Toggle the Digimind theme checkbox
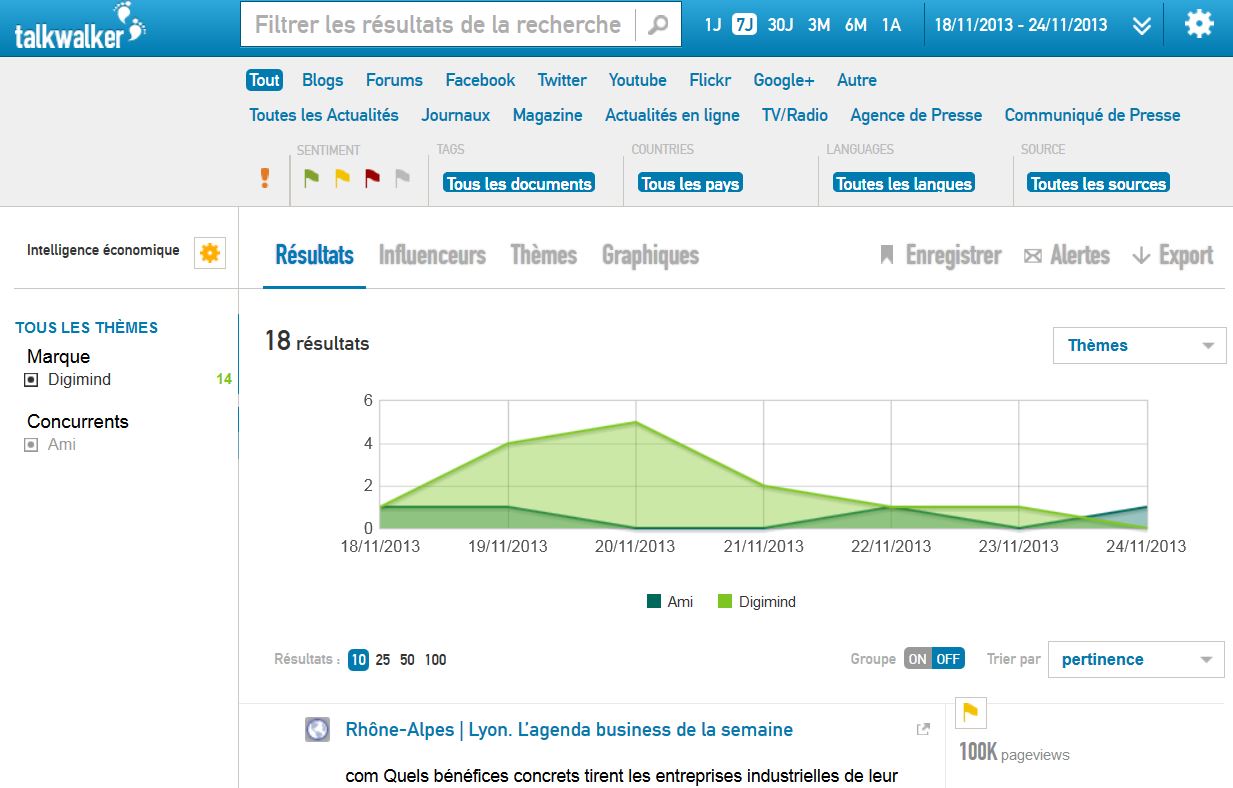Viewport: 1233px width, 788px height. click(x=31, y=380)
